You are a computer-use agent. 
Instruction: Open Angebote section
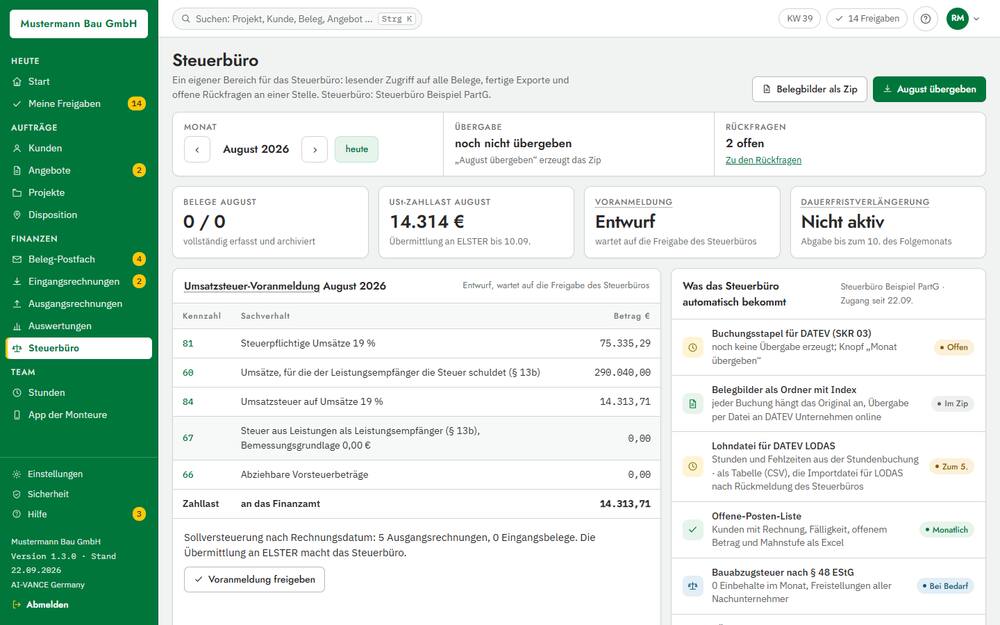[x=79, y=170]
